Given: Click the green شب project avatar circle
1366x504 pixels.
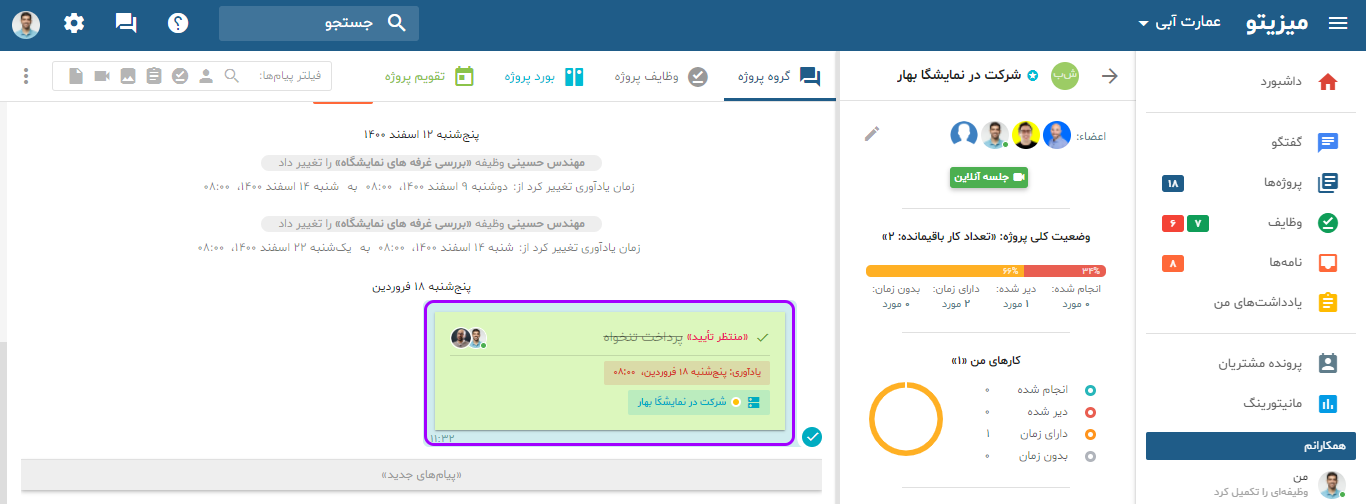Looking at the screenshot, I should tap(1065, 76).
